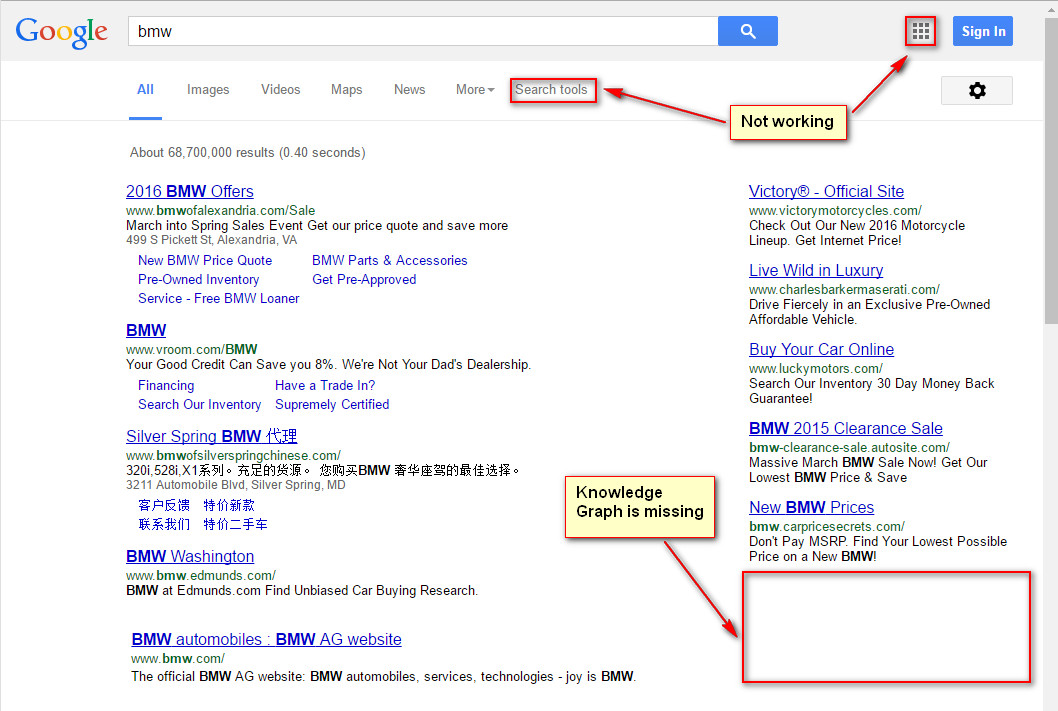The height and width of the screenshot is (711, 1058).
Task: Click the www.luckymotors.com/ URL text
Action: pyautogui.click(x=816, y=368)
